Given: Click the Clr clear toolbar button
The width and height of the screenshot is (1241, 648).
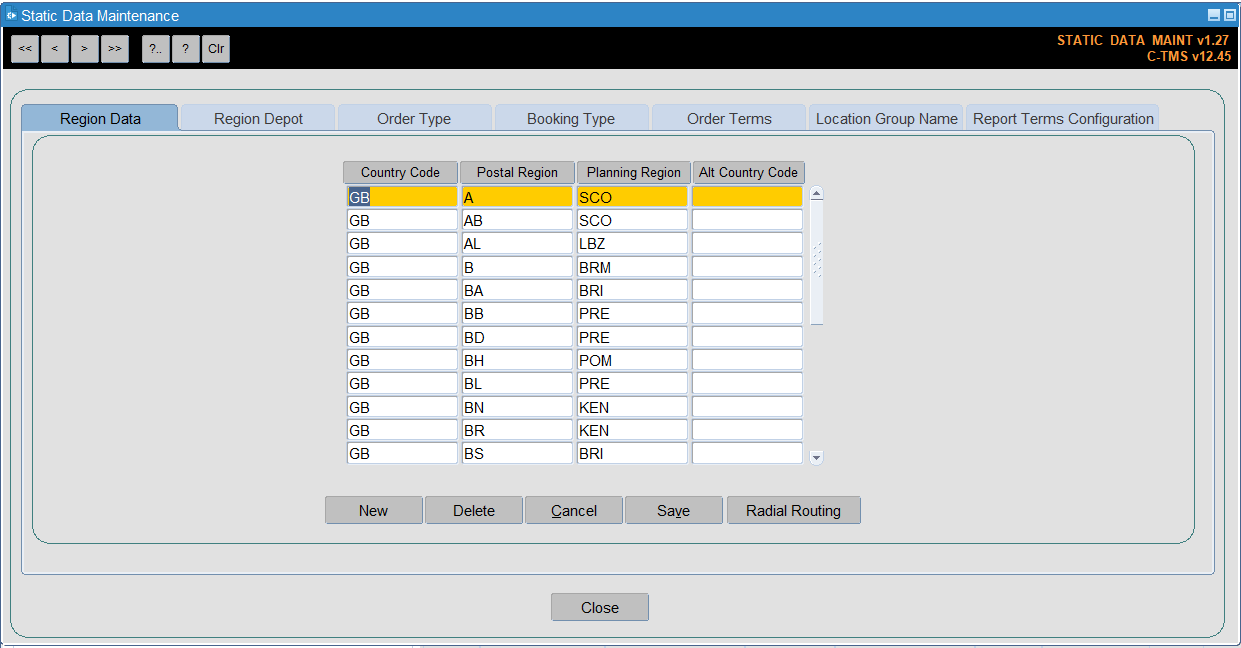Looking at the screenshot, I should [x=216, y=48].
